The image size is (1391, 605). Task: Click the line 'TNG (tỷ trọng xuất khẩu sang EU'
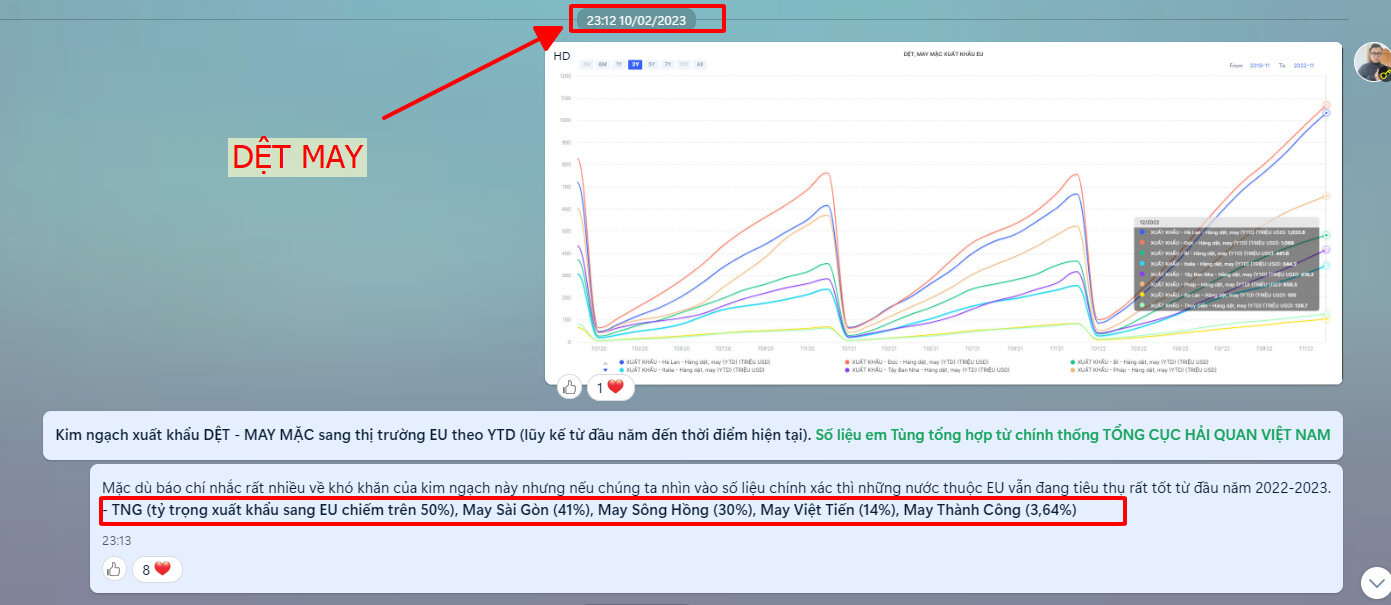coord(589,511)
